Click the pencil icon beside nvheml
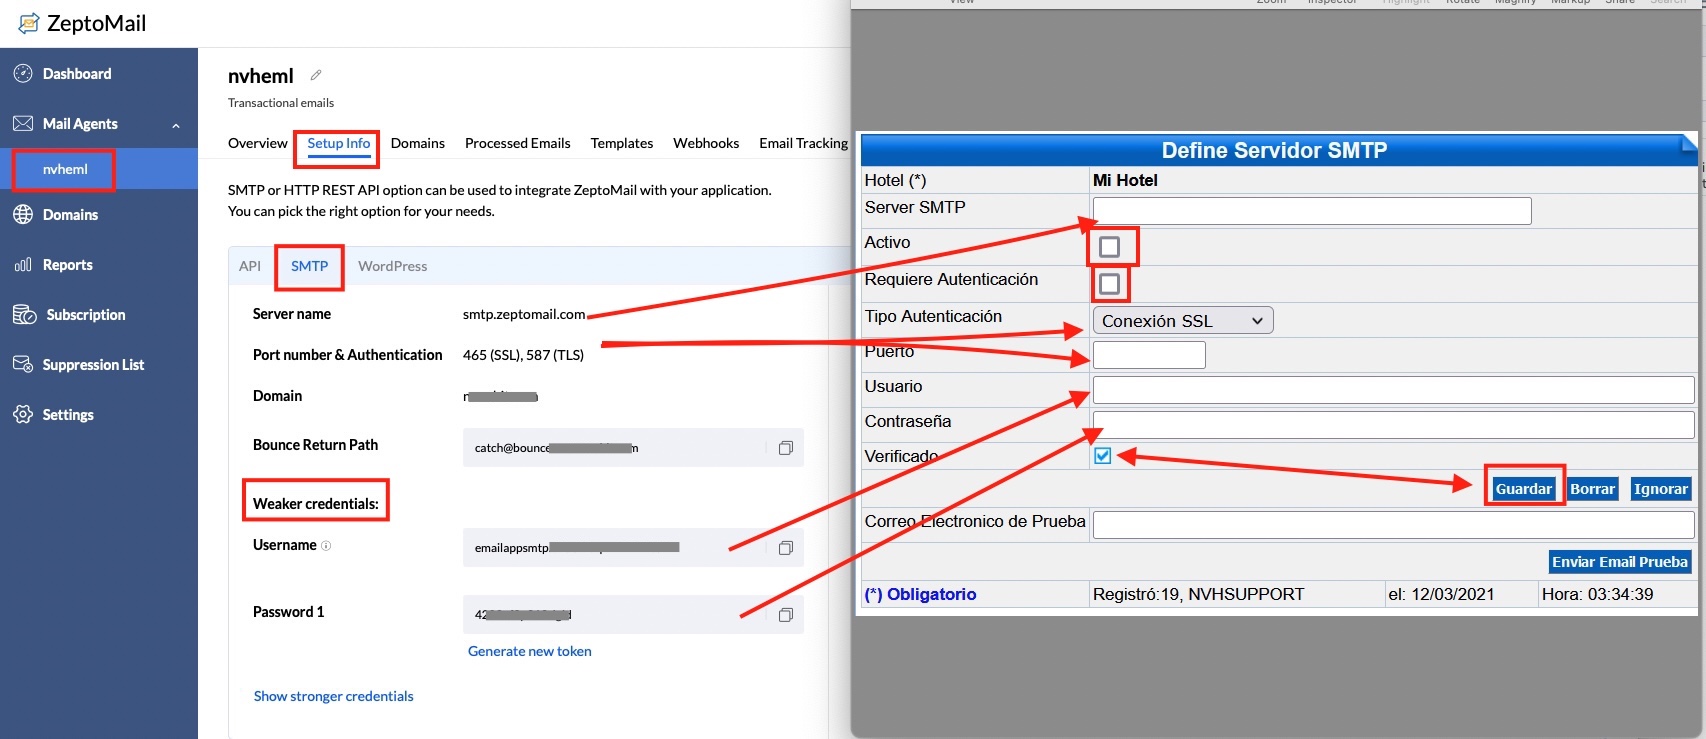1706x739 pixels. click(316, 75)
